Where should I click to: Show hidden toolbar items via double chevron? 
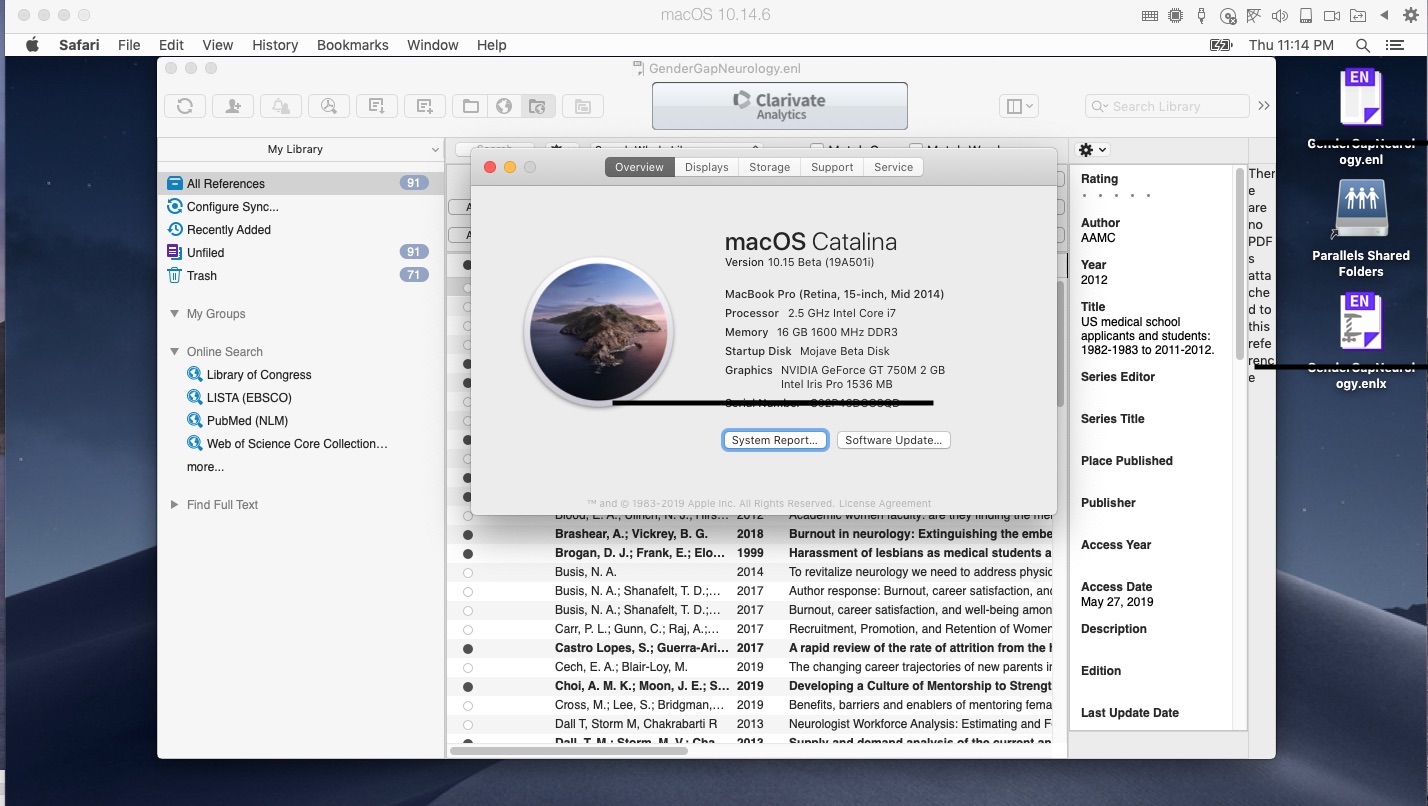coord(1264,106)
